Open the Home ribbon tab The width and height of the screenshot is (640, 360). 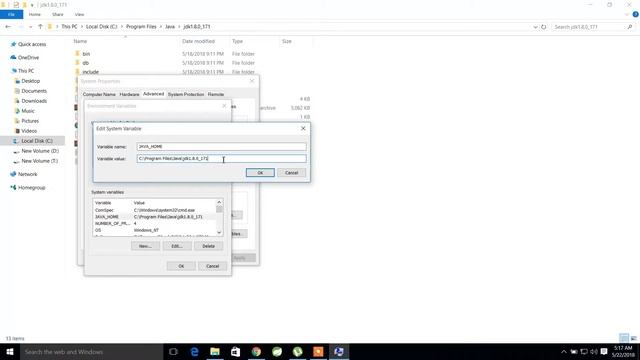point(35,14)
